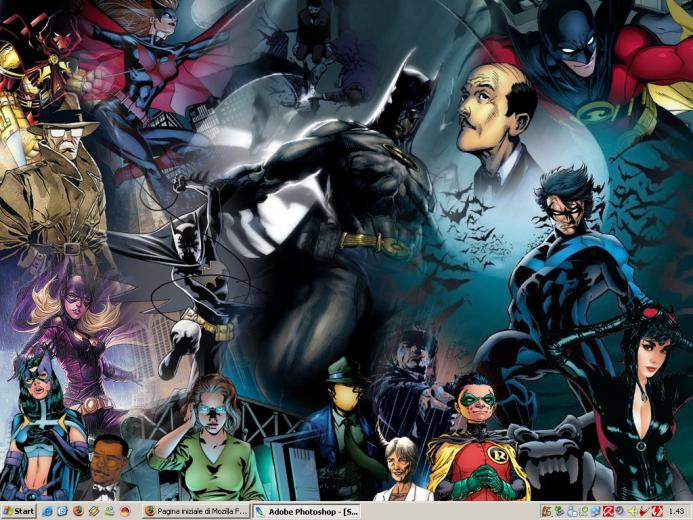Click the red checkmark tray icon
693x520 pixels.
pyautogui.click(x=644, y=512)
